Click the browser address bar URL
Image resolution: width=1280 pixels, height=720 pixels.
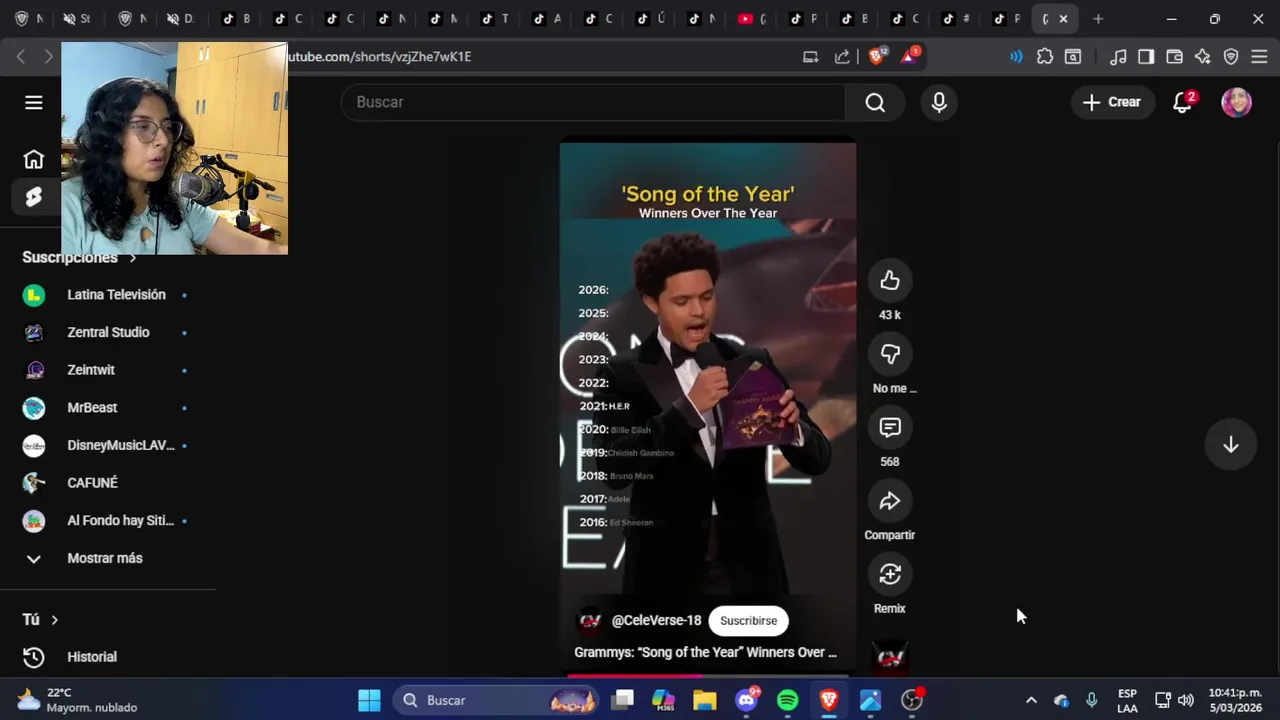click(x=379, y=57)
